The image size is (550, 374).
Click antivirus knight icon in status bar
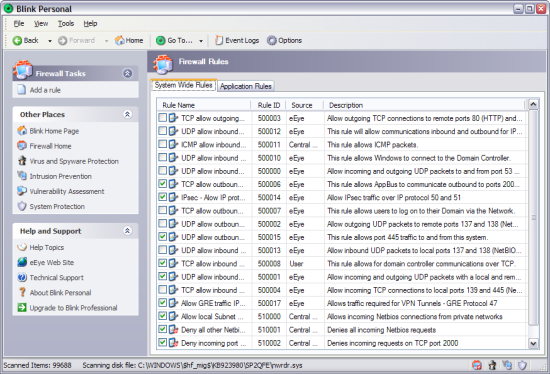[x=492, y=365]
